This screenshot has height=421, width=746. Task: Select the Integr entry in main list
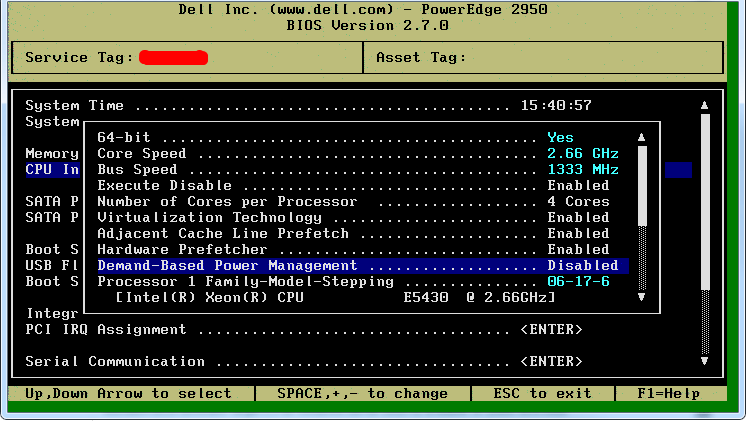tap(52, 313)
